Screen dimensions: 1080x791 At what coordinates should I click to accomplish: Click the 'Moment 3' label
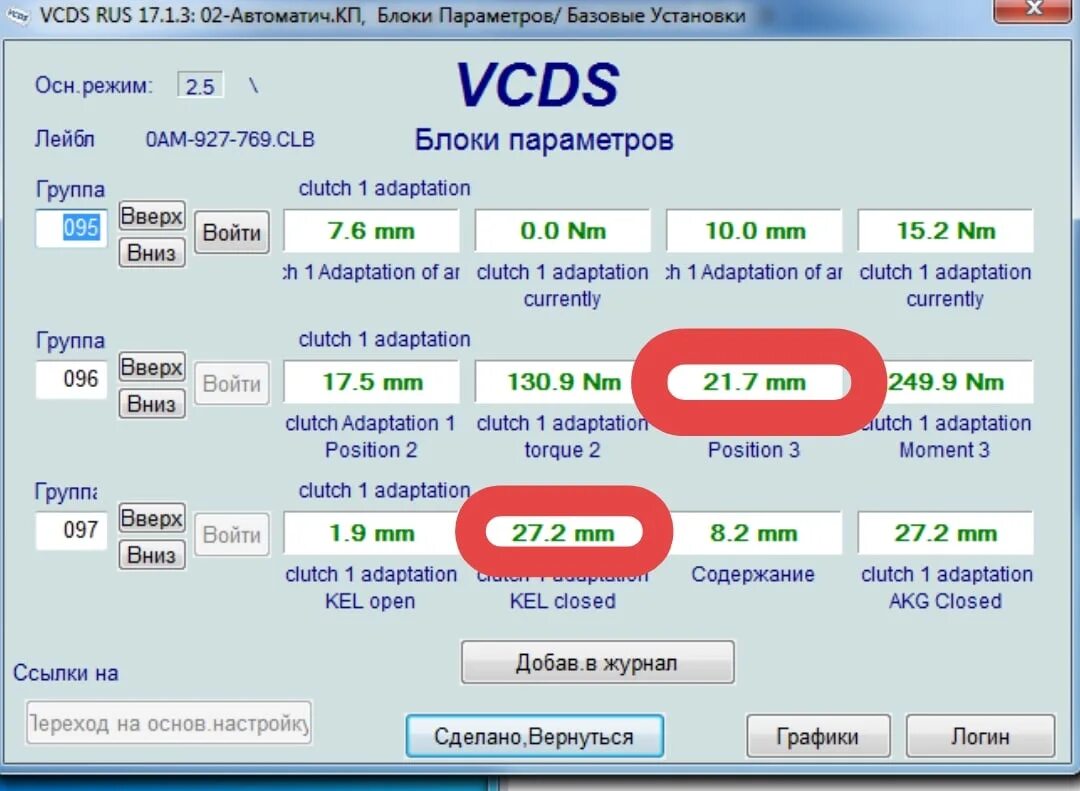click(x=944, y=451)
